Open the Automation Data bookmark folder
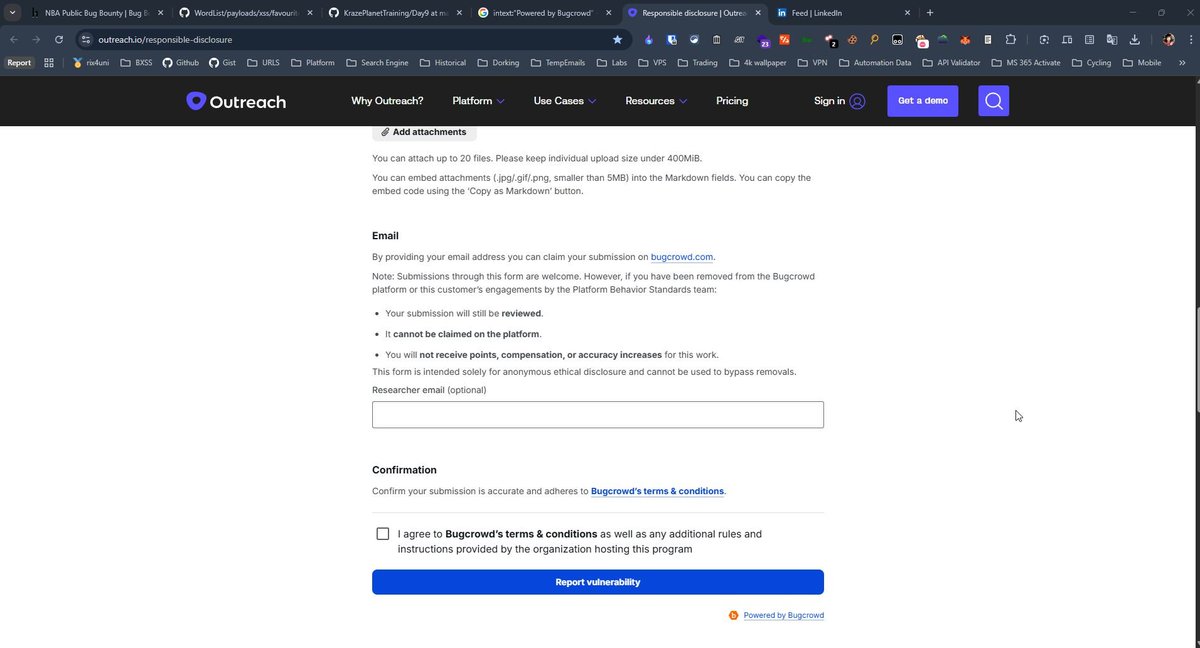The width and height of the screenshot is (1200, 648). point(875,62)
